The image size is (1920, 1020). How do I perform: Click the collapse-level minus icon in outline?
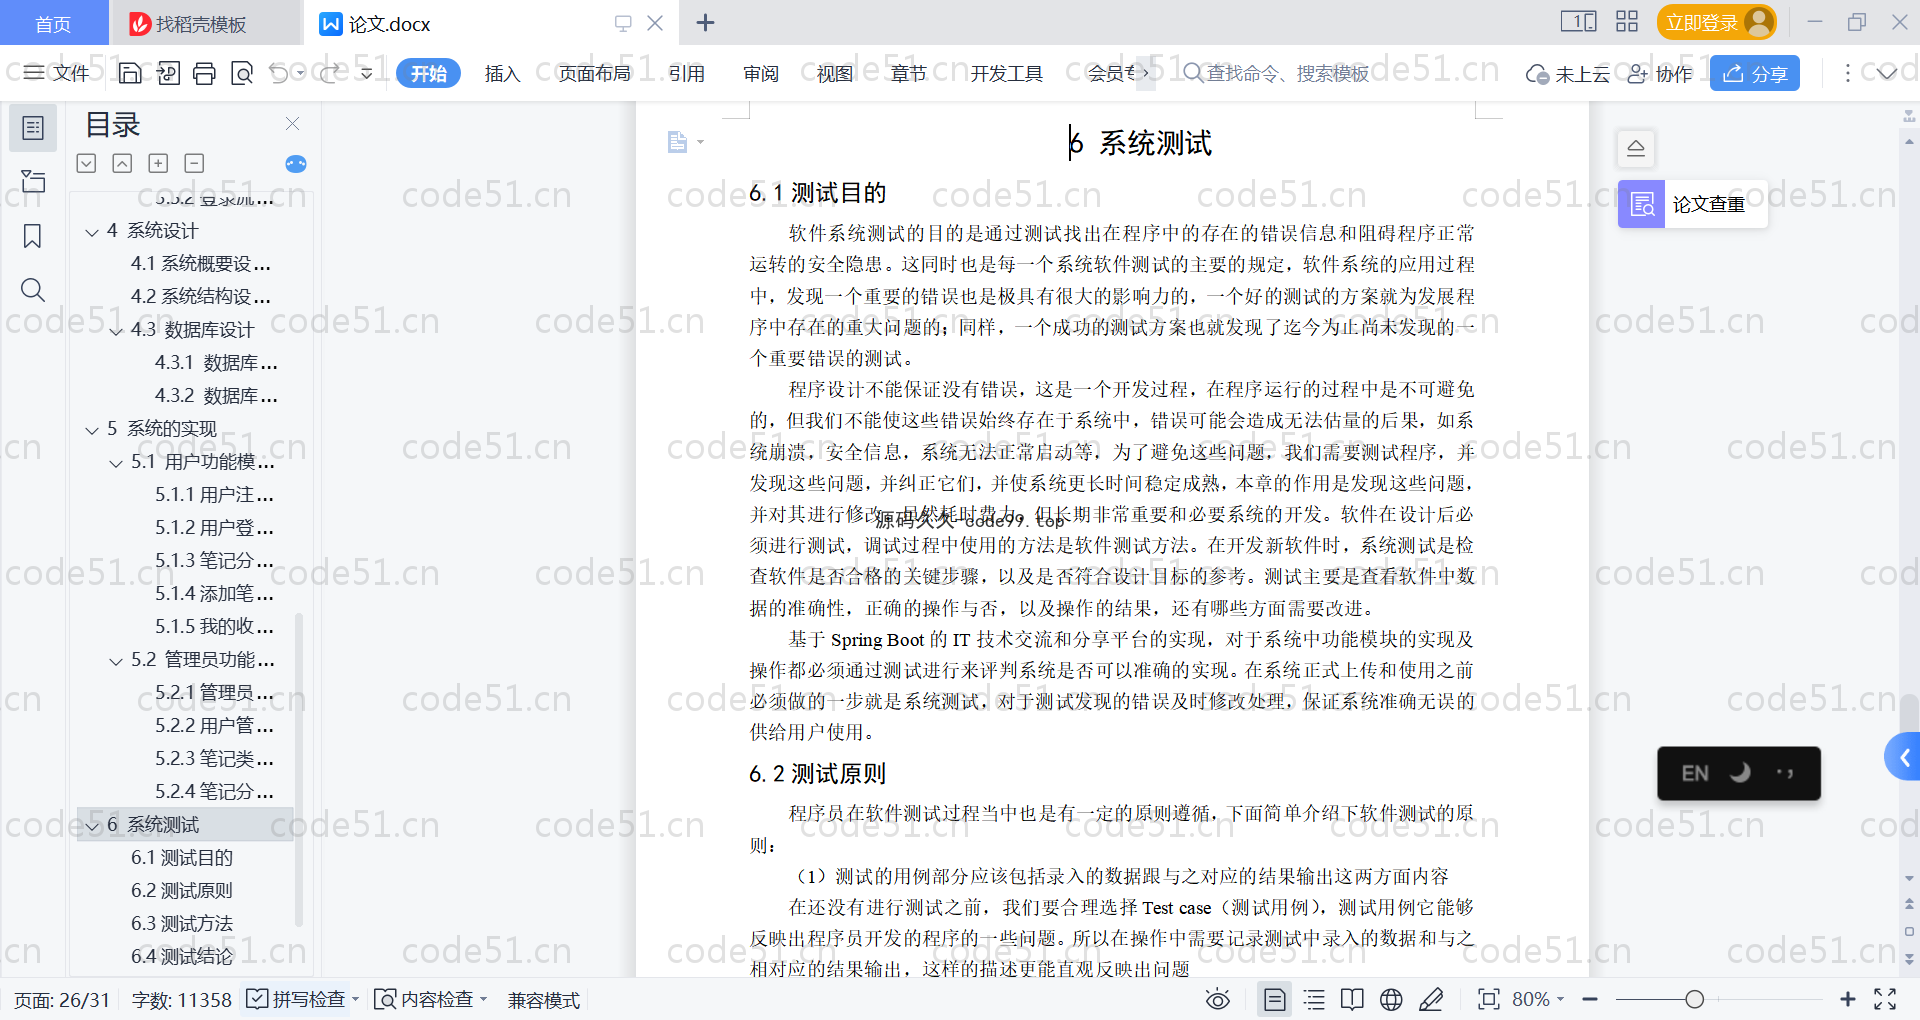[194, 163]
